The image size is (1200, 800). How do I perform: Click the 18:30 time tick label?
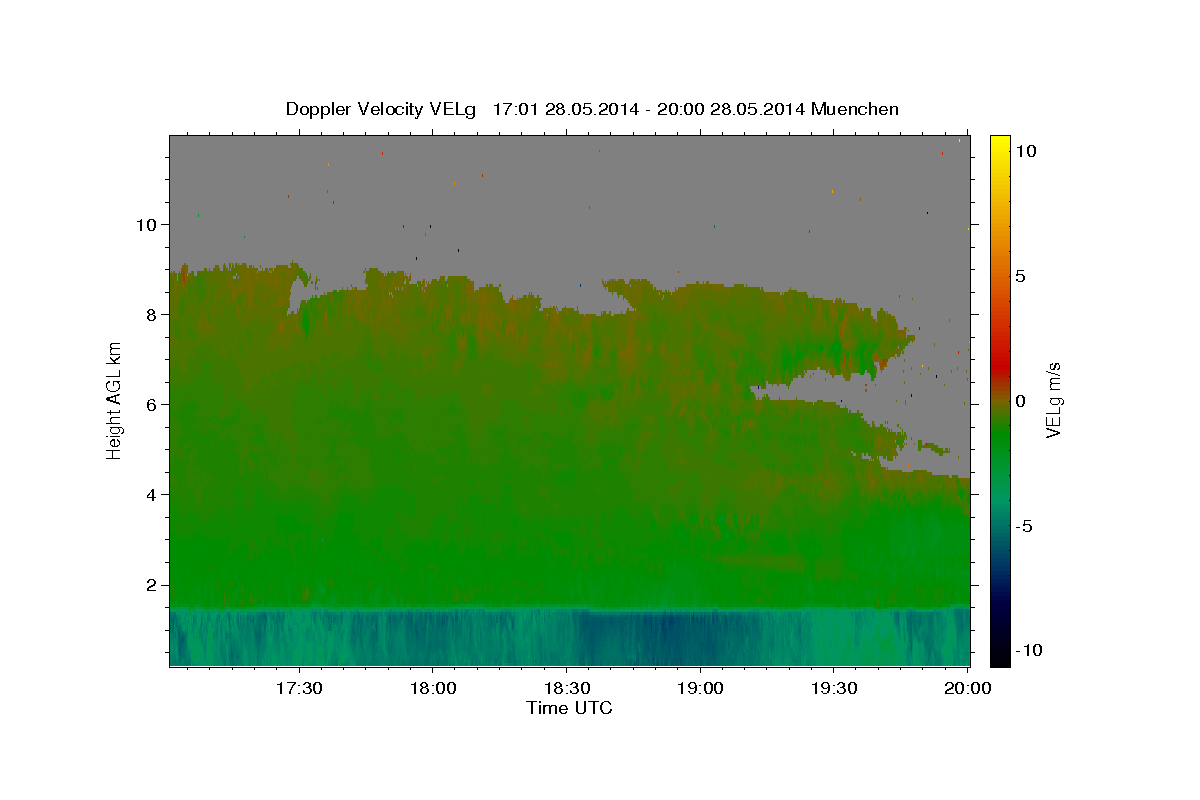(567, 688)
